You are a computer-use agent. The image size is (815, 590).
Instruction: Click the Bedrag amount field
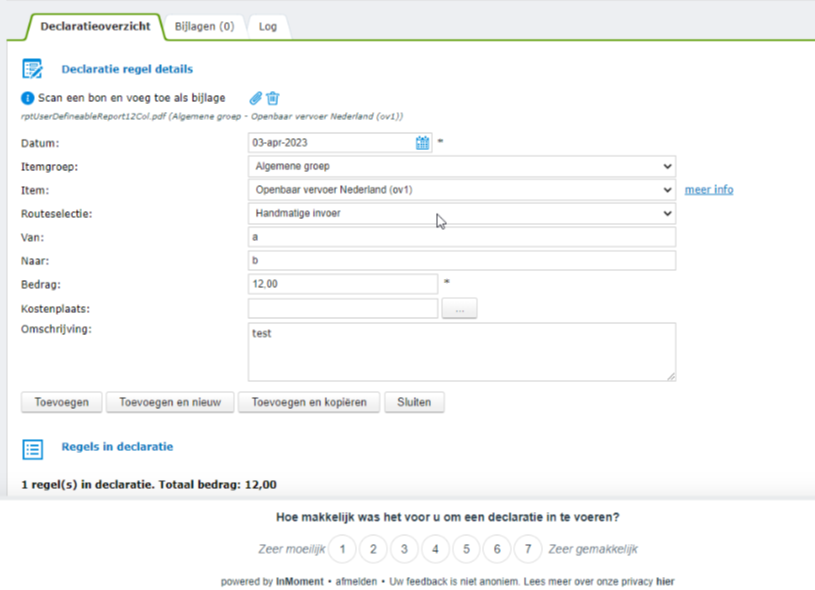[343, 284]
